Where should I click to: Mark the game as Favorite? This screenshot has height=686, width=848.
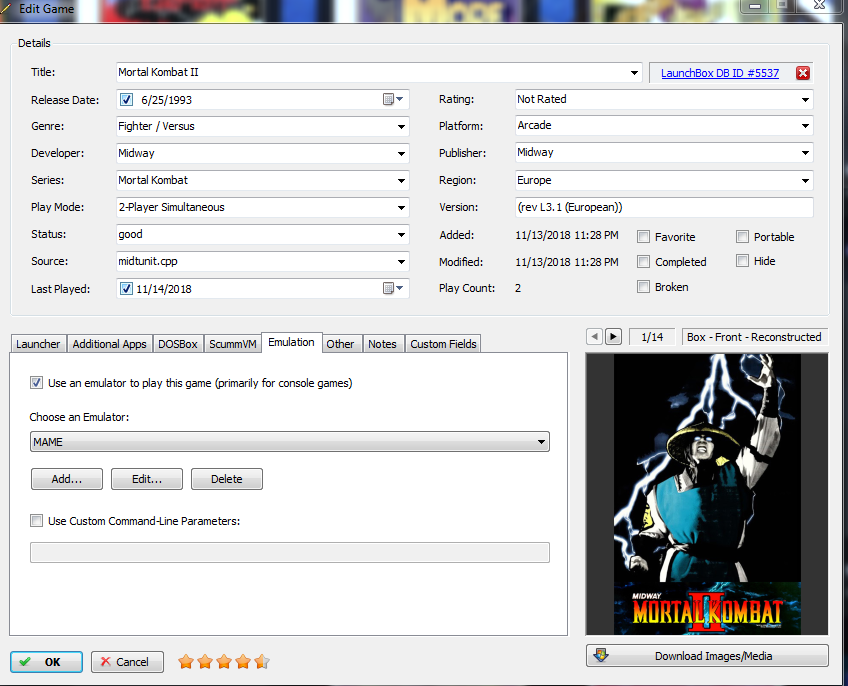(643, 236)
